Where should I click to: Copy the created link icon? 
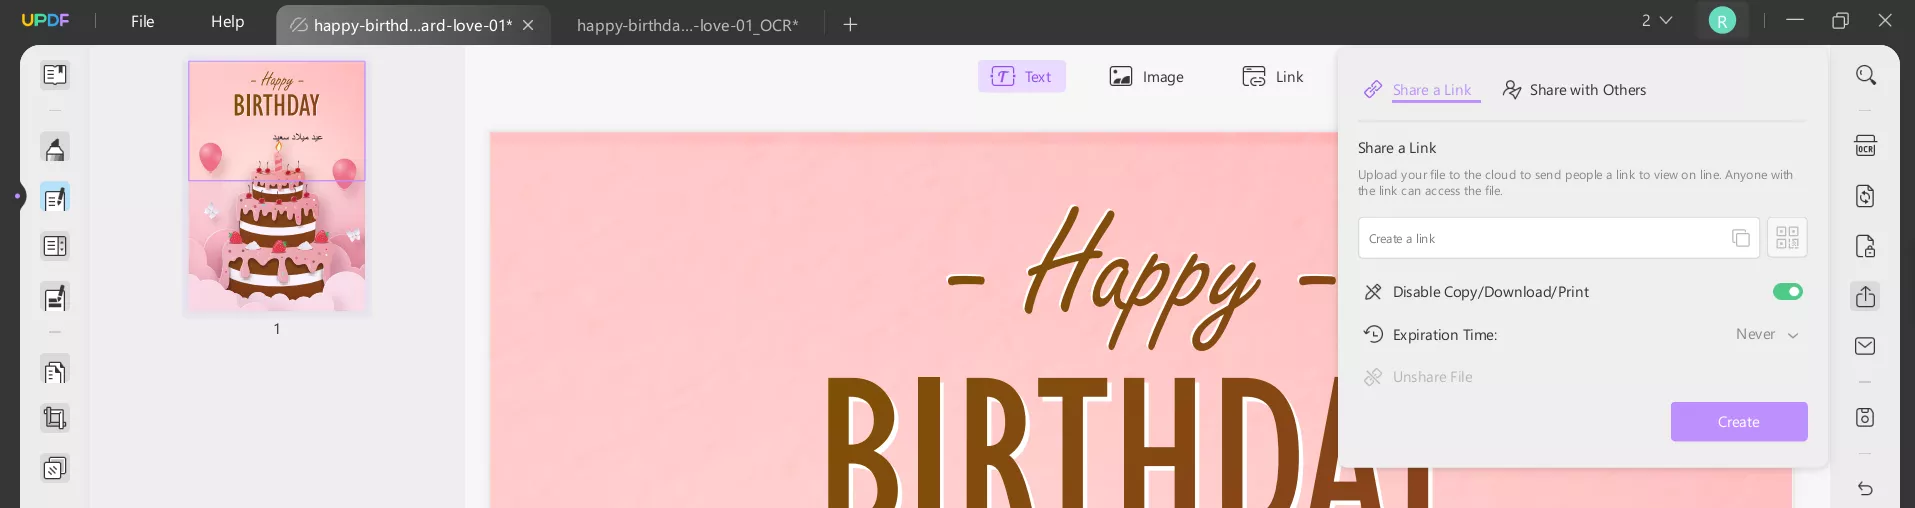point(1741,238)
